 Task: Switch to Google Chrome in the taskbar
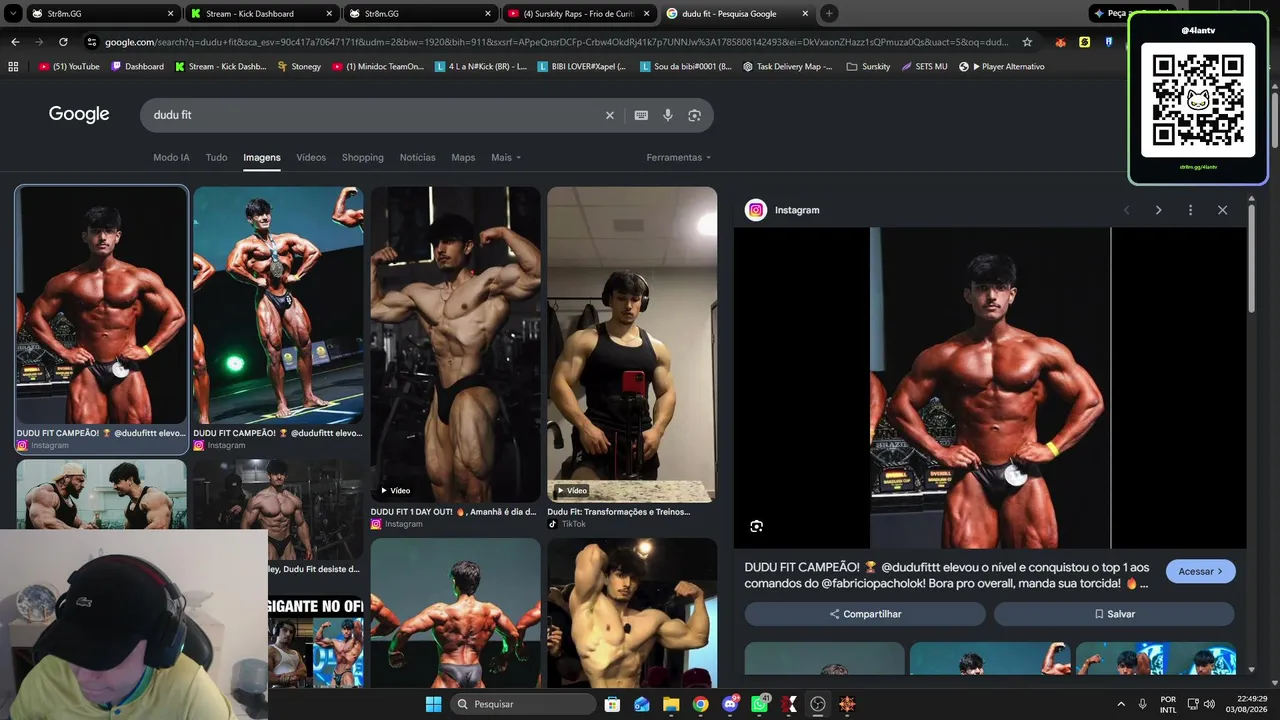(x=700, y=704)
